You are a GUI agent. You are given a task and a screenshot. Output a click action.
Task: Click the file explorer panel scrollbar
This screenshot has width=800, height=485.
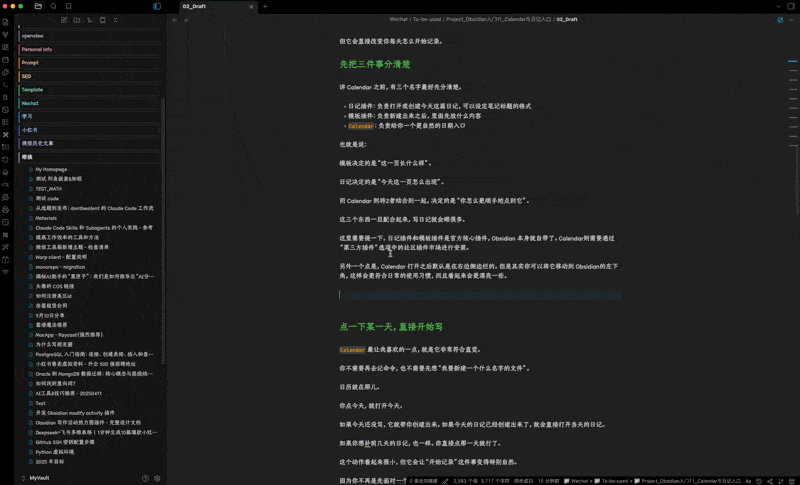tap(163, 229)
